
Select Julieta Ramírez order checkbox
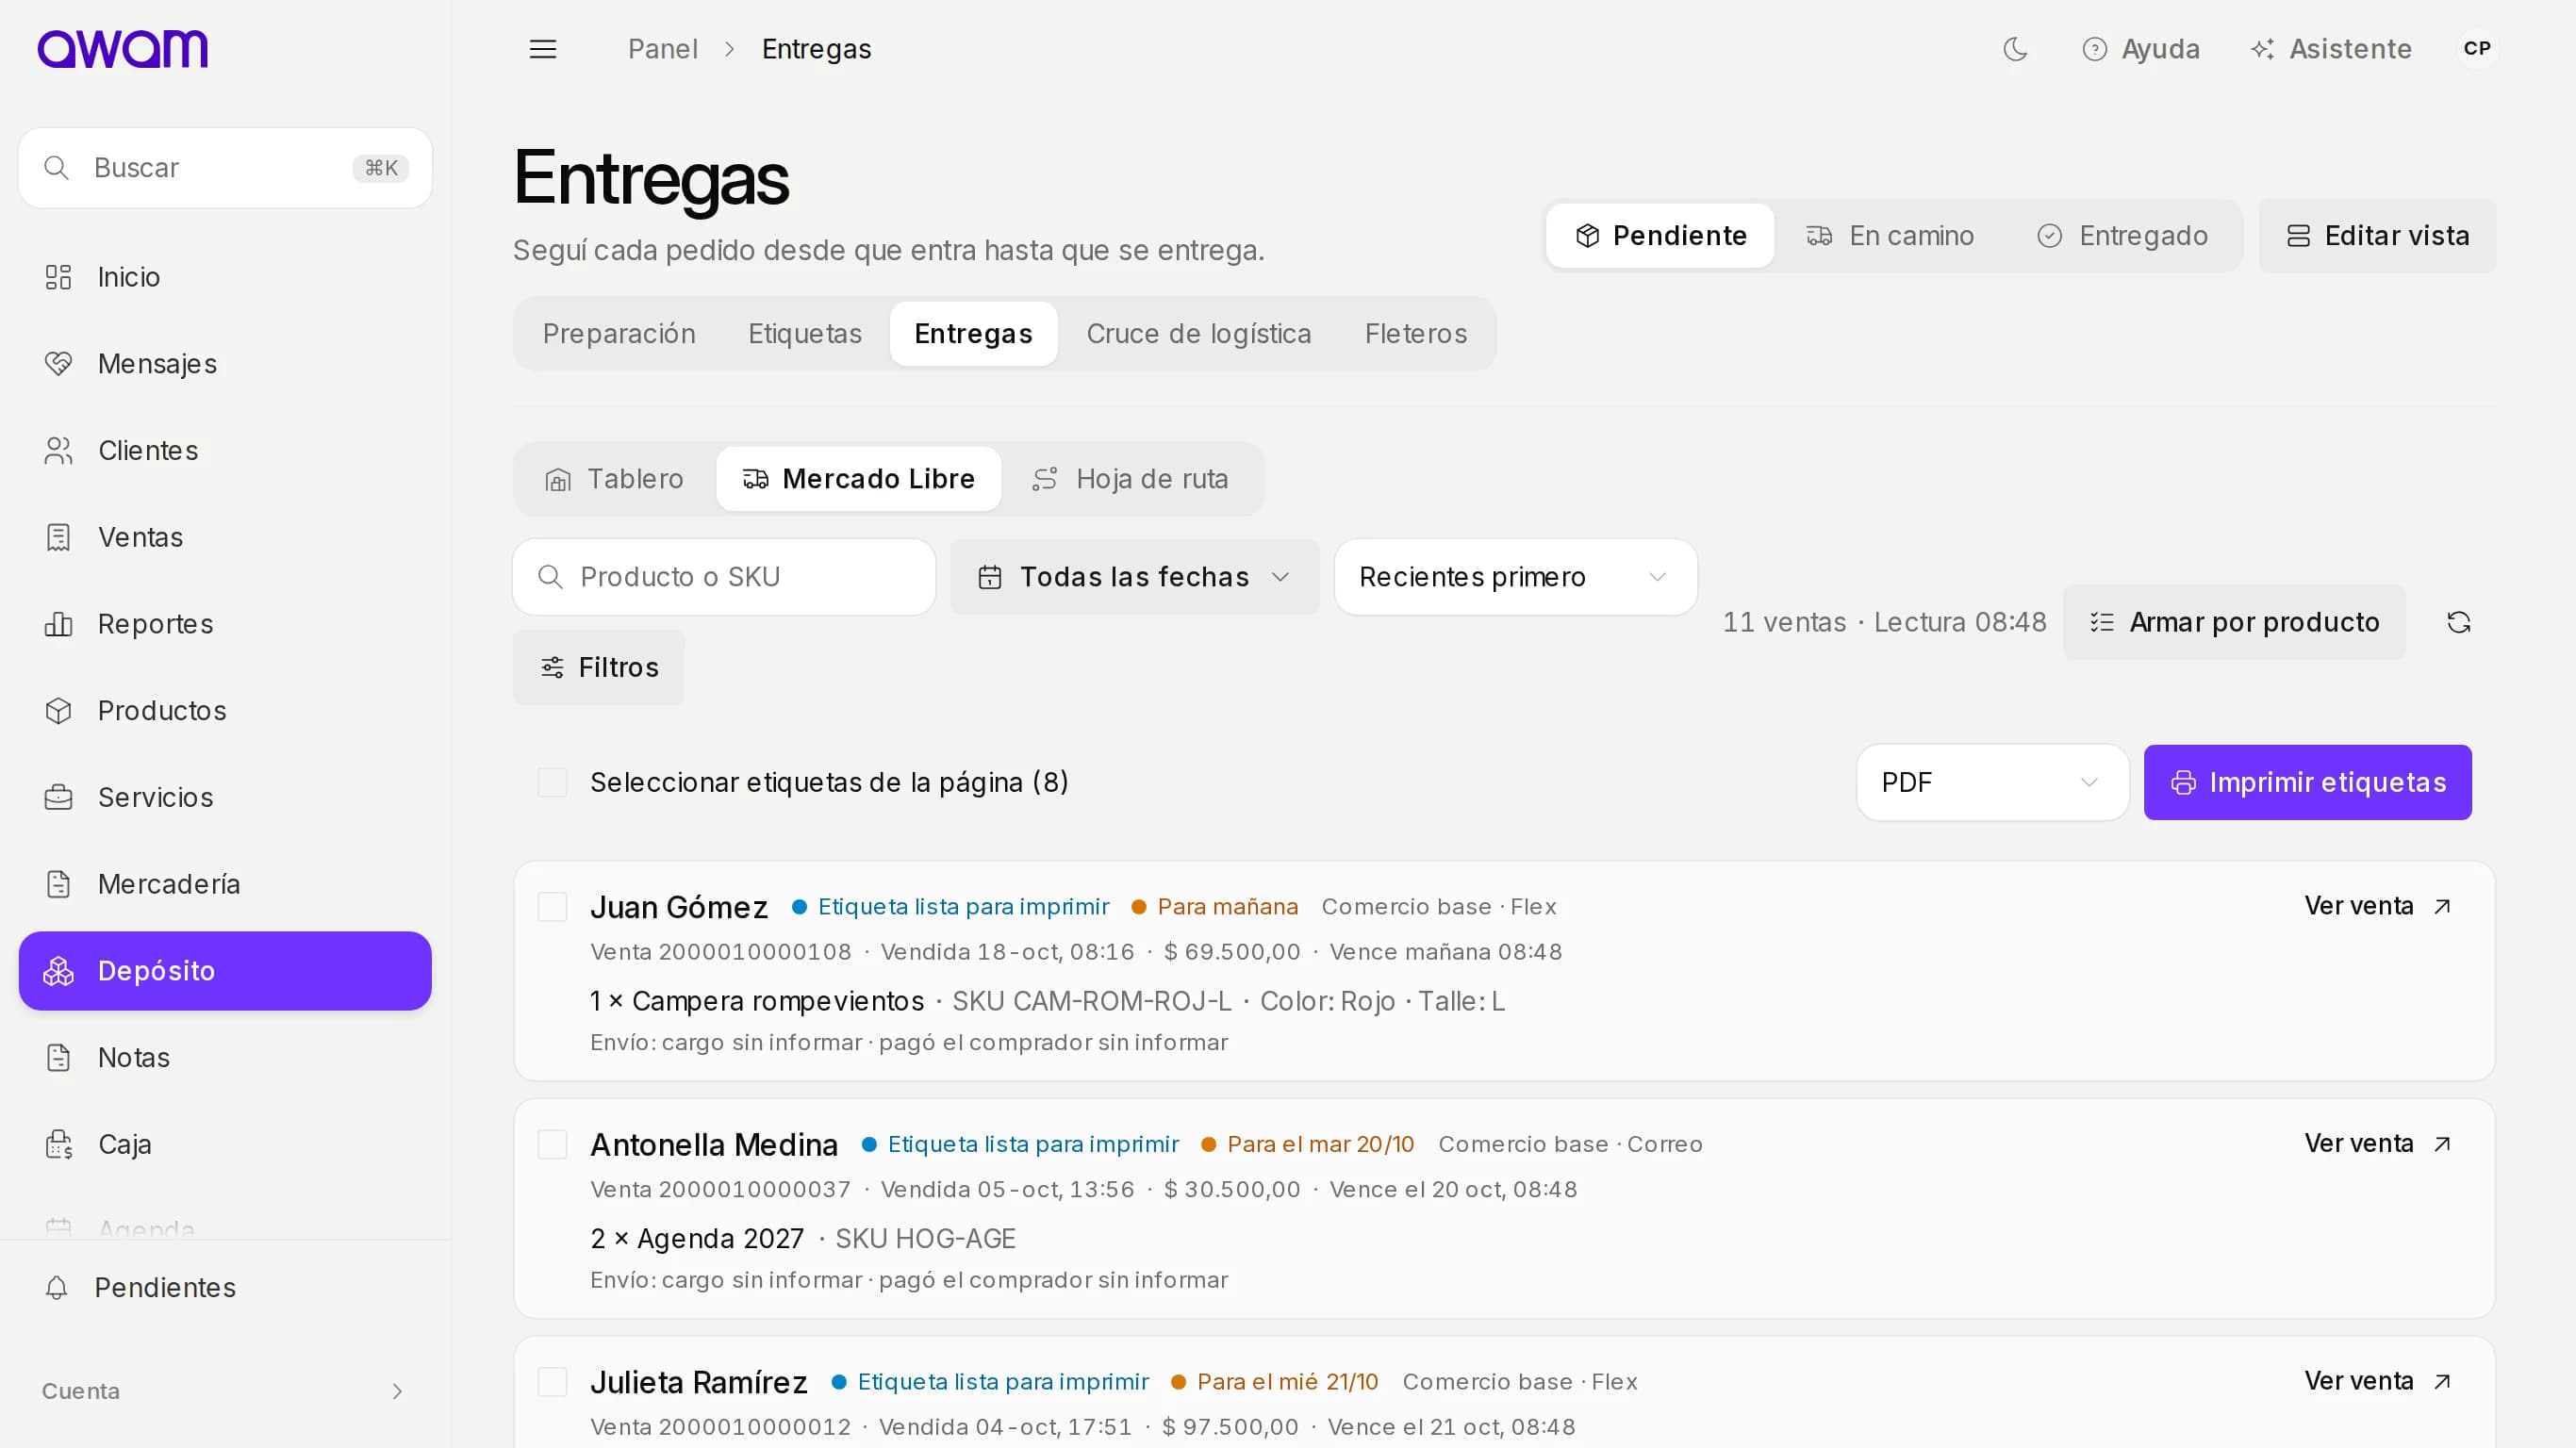tap(552, 1382)
